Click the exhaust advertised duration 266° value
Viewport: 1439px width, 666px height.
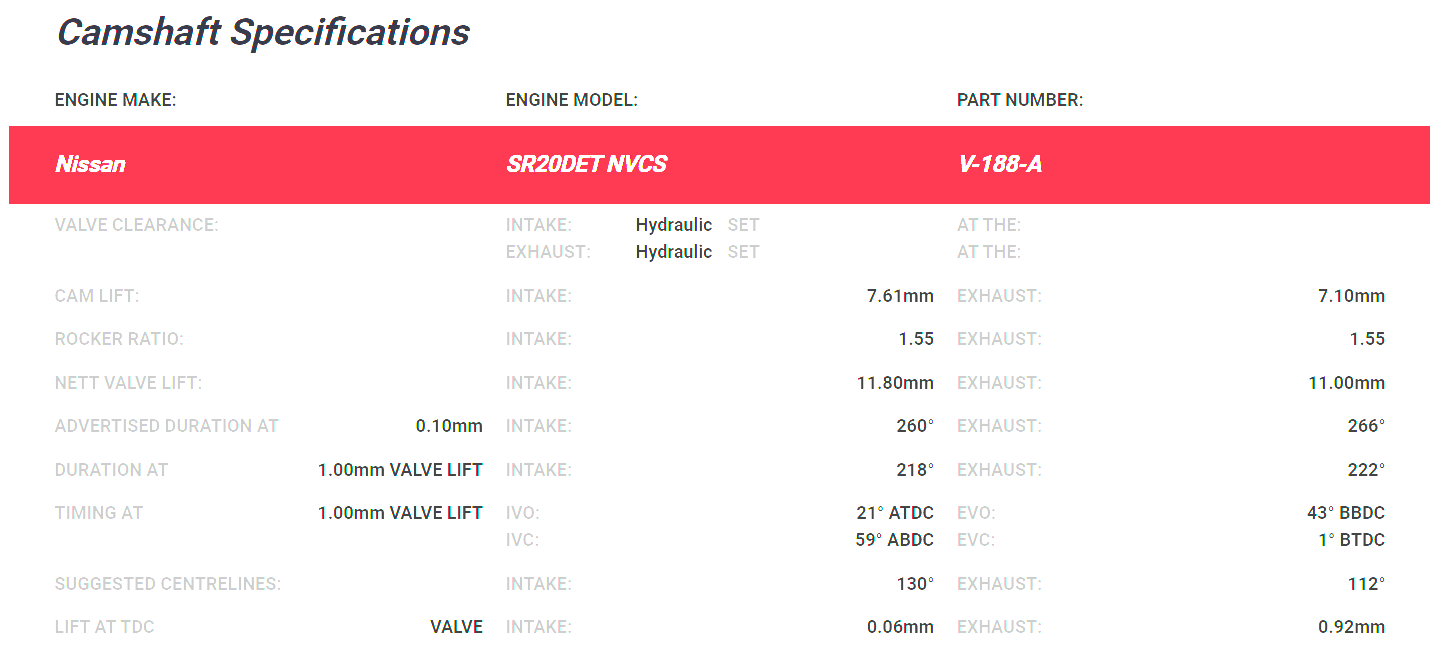pyautogui.click(x=1365, y=426)
